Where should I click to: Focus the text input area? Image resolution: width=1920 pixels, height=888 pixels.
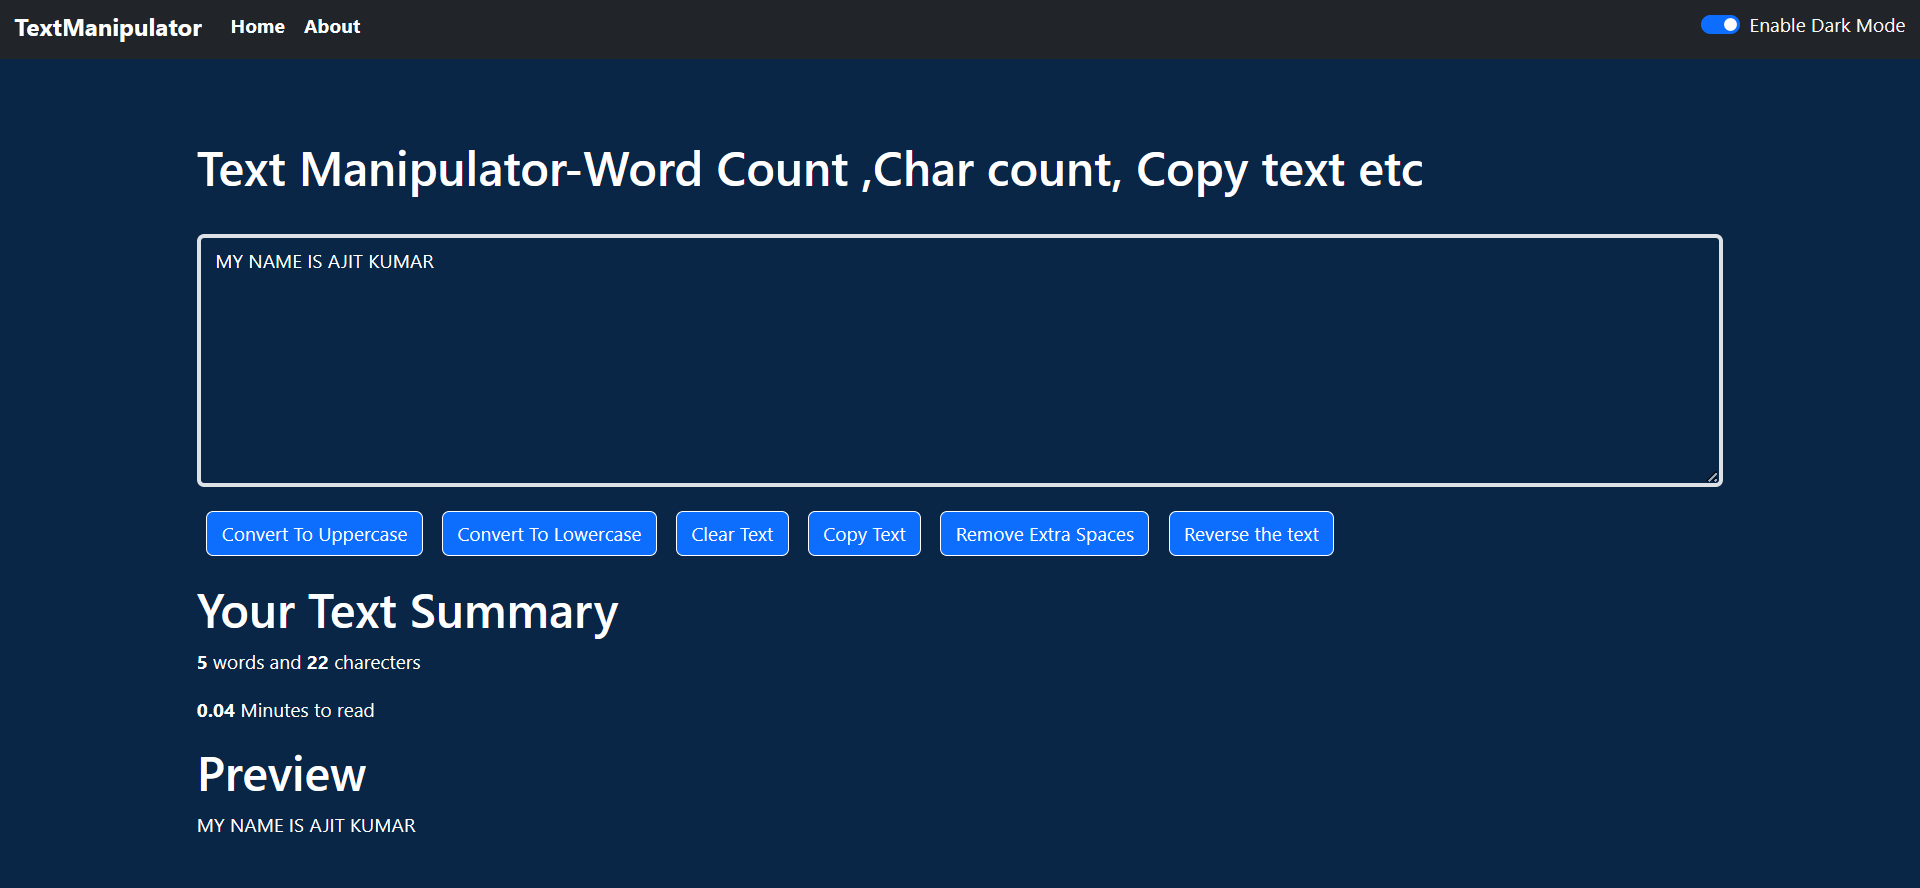[x=960, y=361]
